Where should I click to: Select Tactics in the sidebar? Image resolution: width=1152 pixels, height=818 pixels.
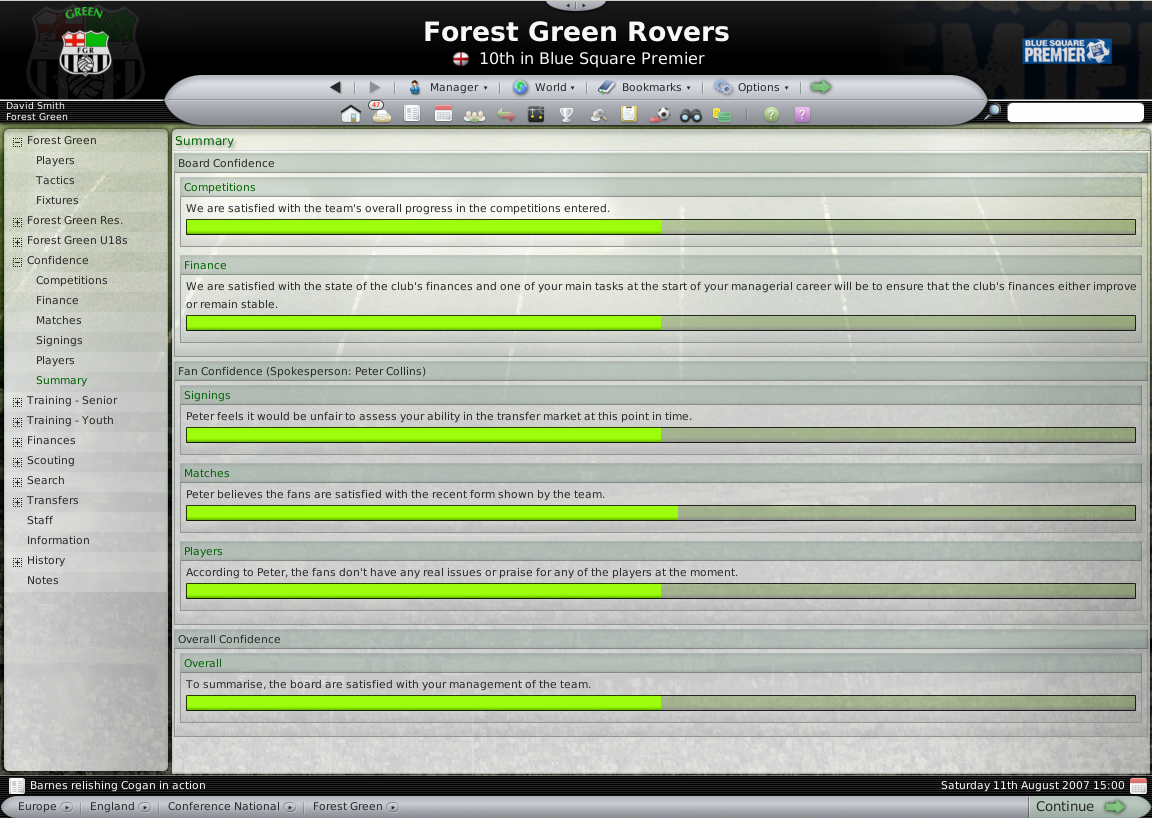tap(55, 180)
